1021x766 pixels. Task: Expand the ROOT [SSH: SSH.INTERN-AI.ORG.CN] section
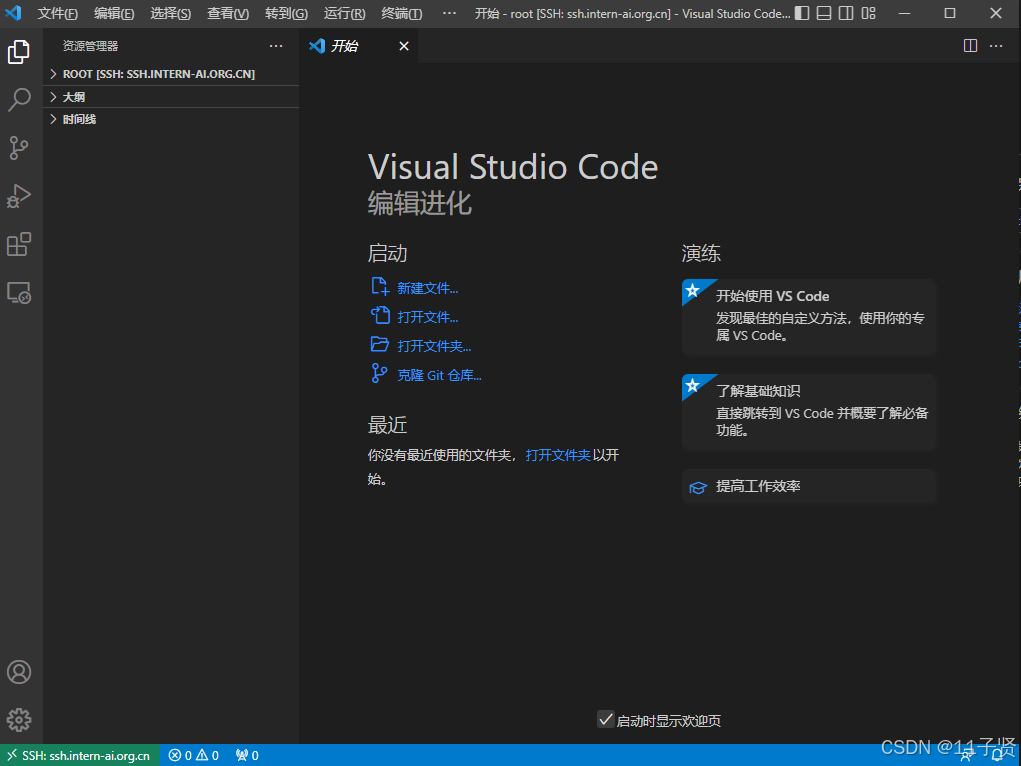pyautogui.click(x=171, y=74)
